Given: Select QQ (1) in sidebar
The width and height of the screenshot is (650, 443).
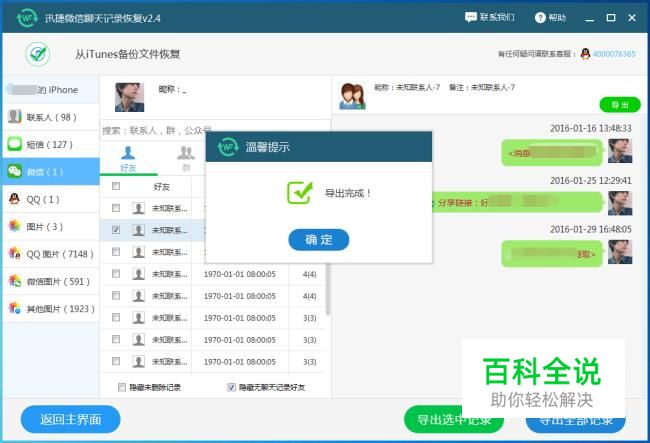Looking at the screenshot, I should click(51, 199).
